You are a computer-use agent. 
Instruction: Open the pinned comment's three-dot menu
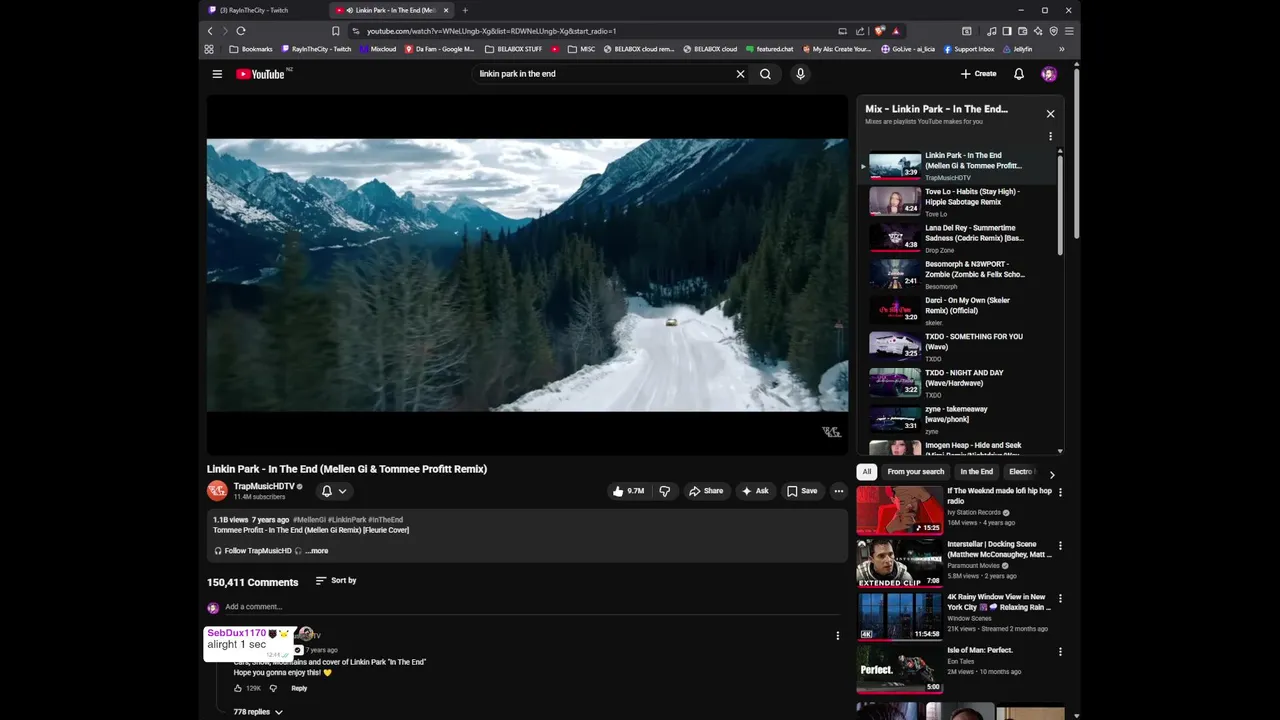click(838, 636)
